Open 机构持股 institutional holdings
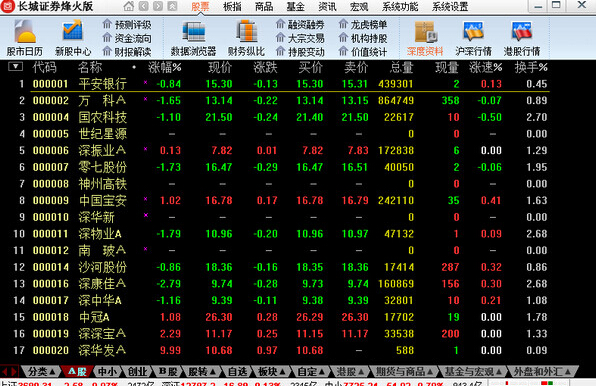596x386 pixels. (363, 38)
